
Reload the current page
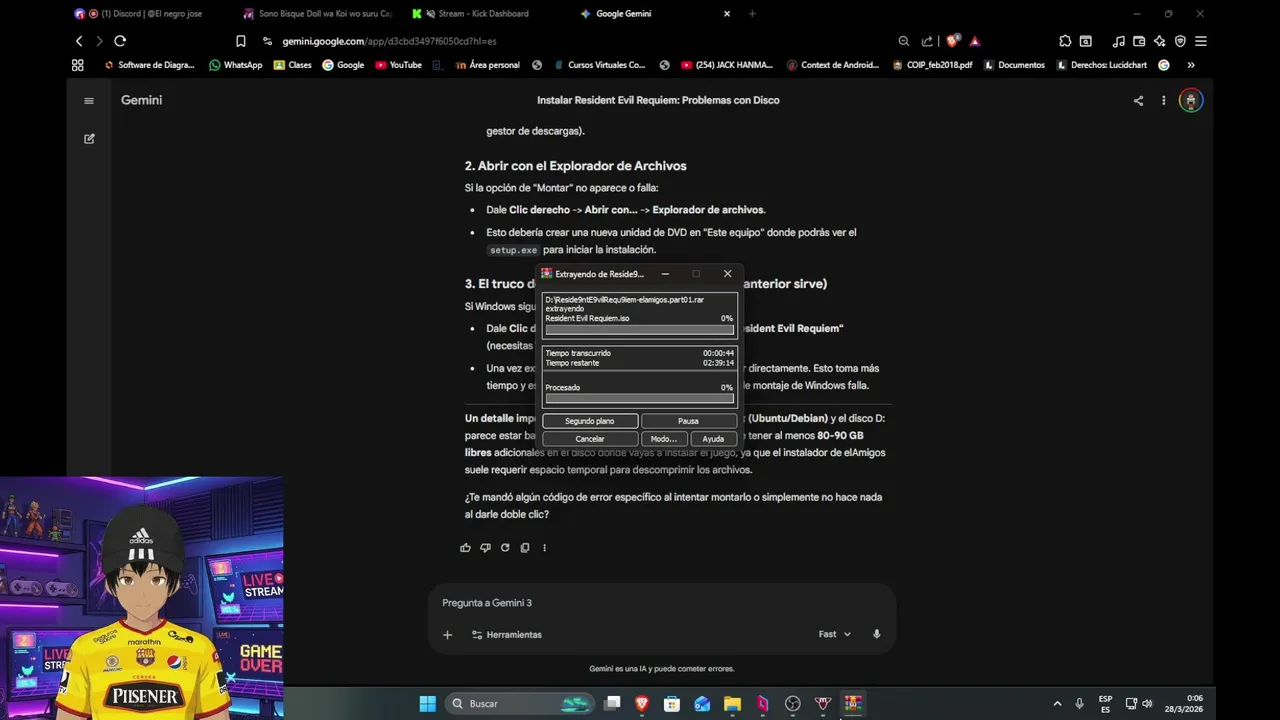pos(120,41)
